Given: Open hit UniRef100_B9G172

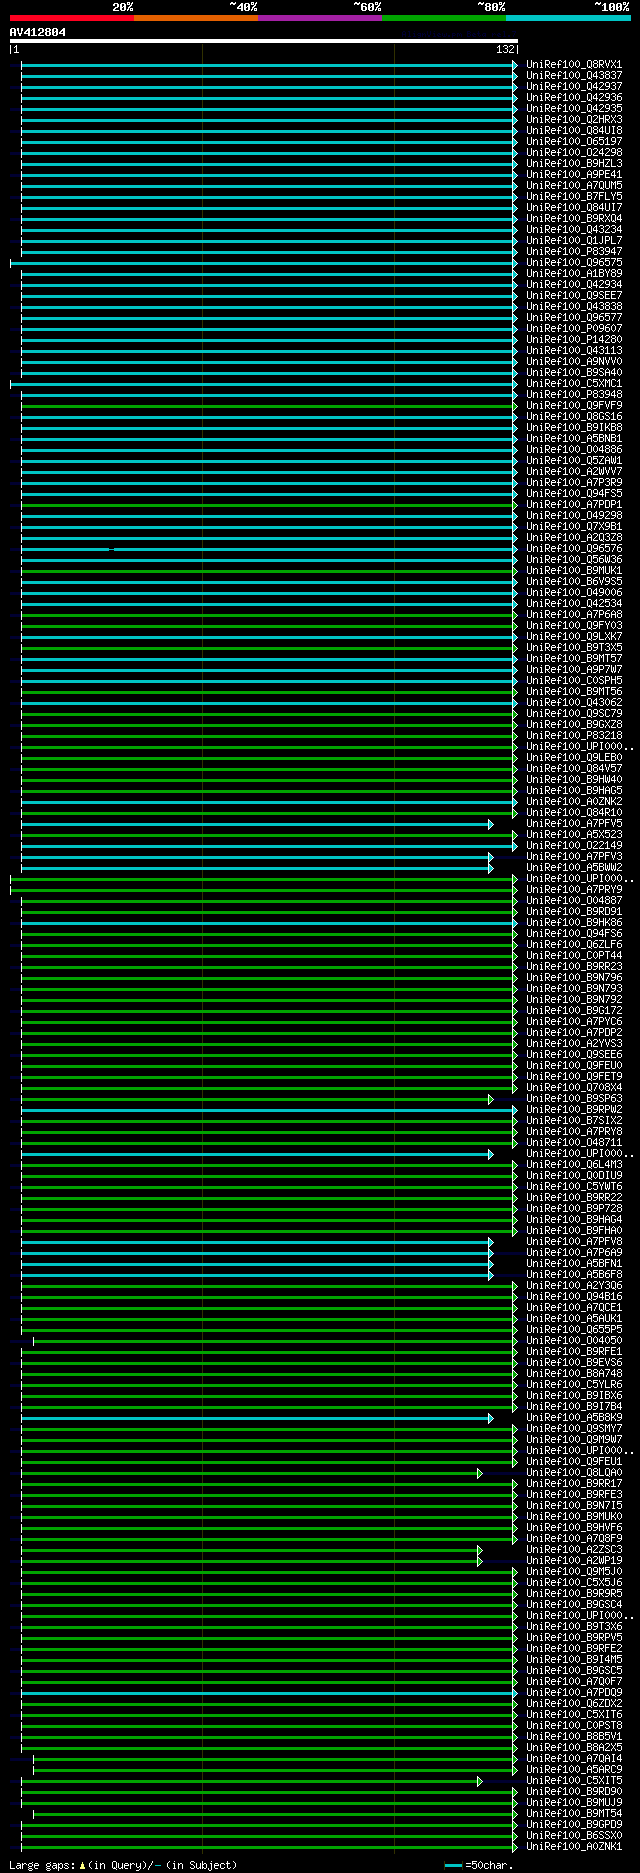Looking at the screenshot, I should [x=574, y=1010].
